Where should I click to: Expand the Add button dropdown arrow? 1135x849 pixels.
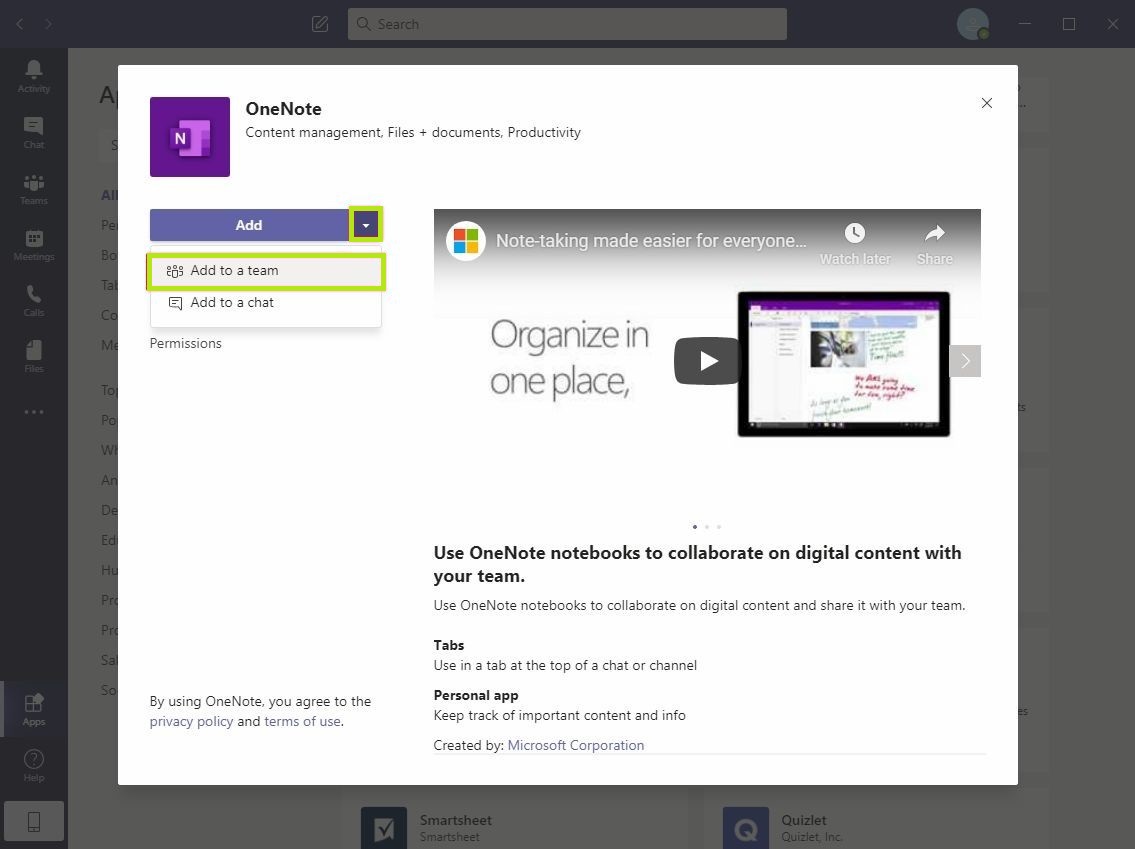[x=366, y=225]
